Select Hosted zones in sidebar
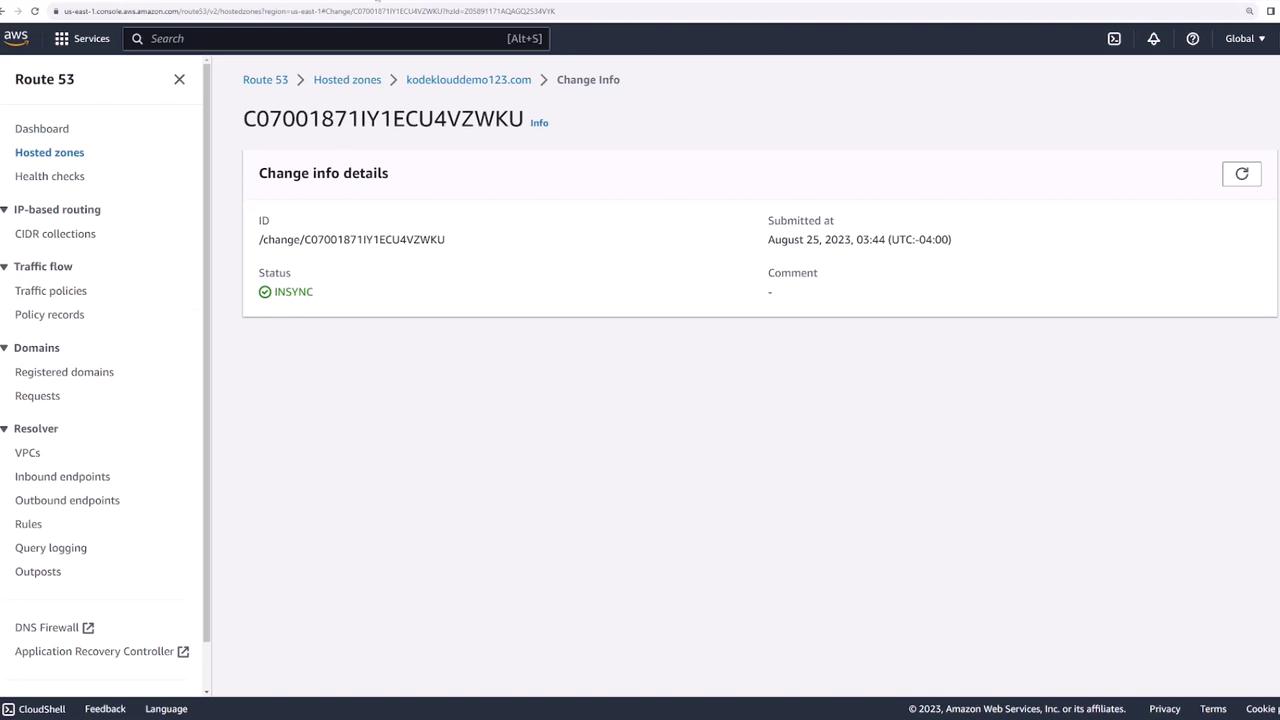1280x720 pixels. click(50, 153)
